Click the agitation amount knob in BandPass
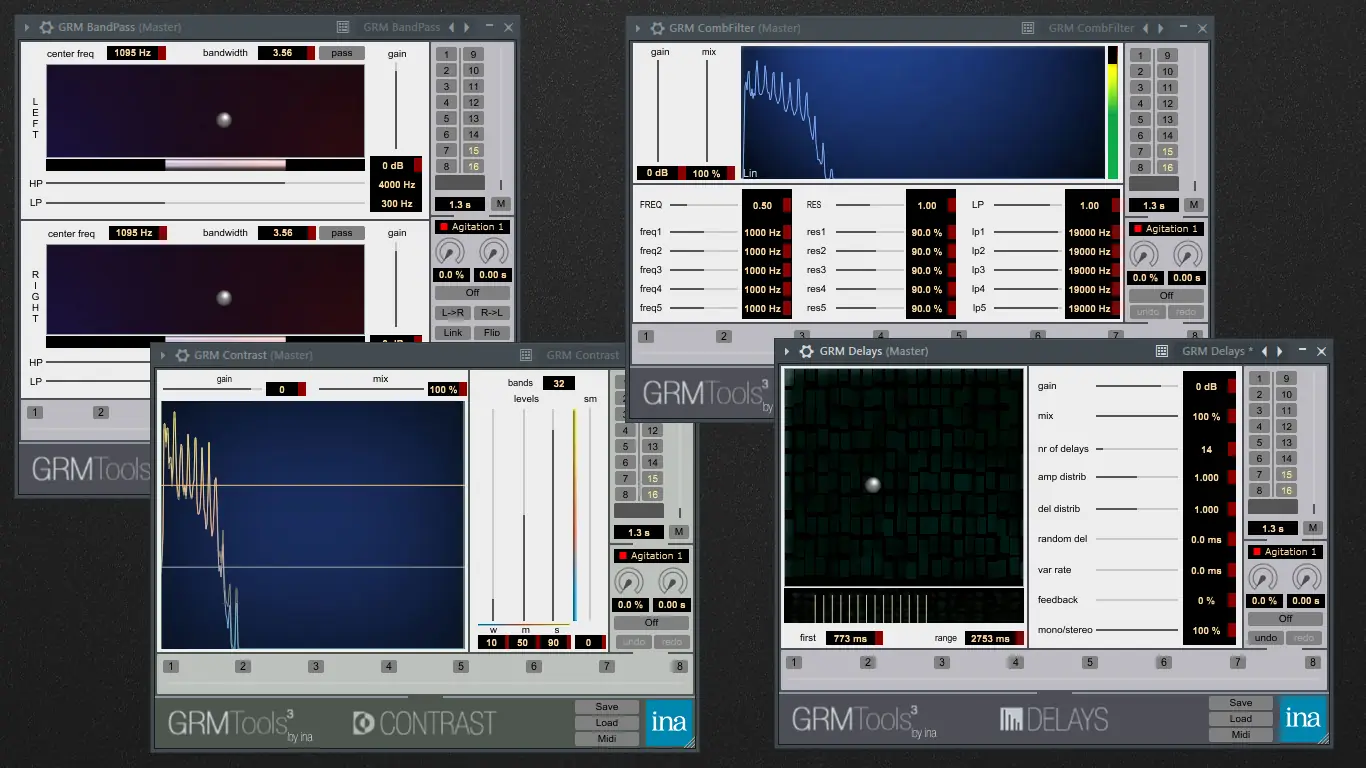Screen dimensions: 1366x768 (450, 253)
